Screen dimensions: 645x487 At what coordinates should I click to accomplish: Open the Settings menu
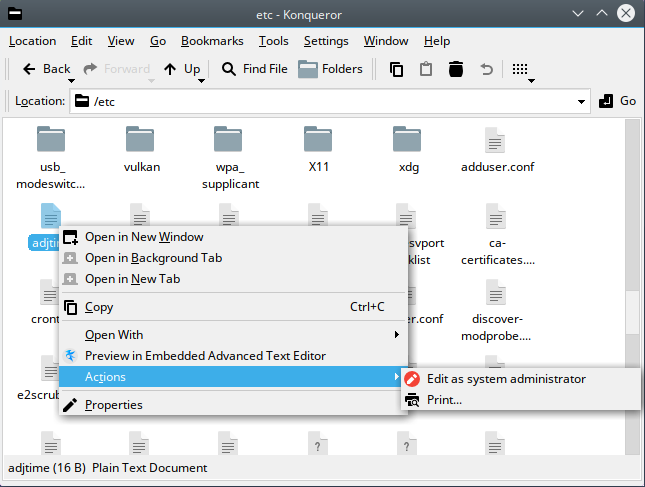(x=326, y=41)
